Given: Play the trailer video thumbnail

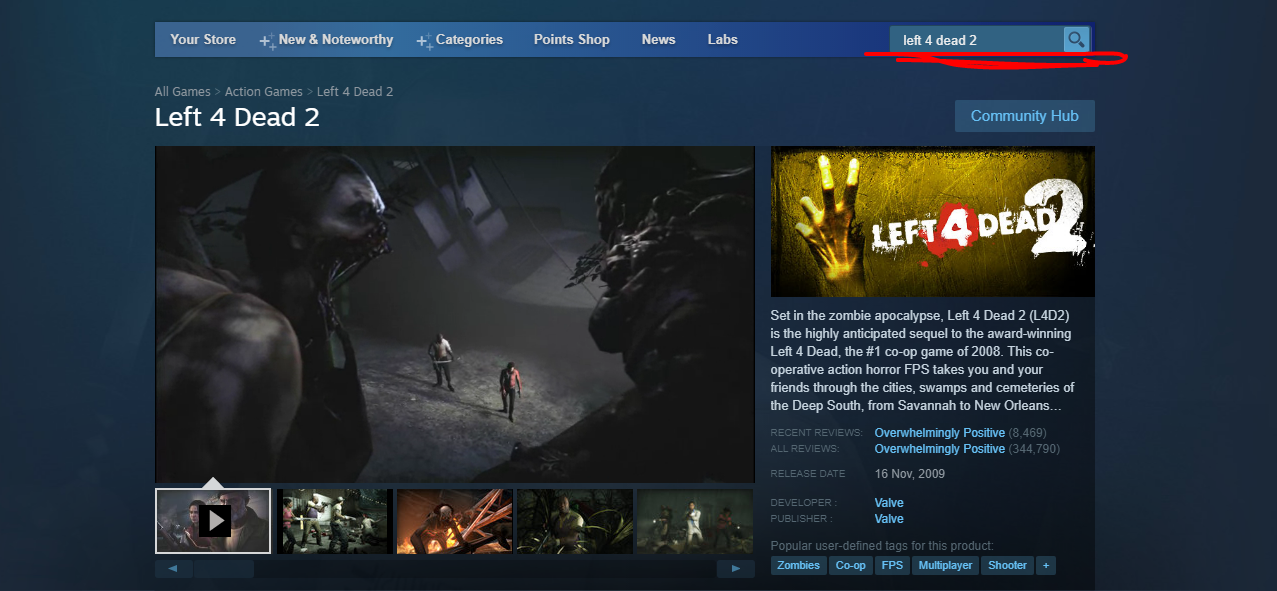Looking at the screenshot, I should (x=213, y=521).
